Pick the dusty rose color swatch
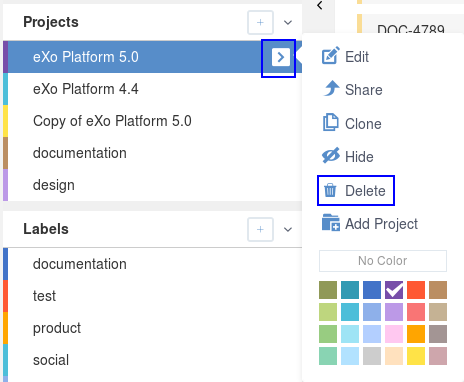464x382 pixels. 438,356
